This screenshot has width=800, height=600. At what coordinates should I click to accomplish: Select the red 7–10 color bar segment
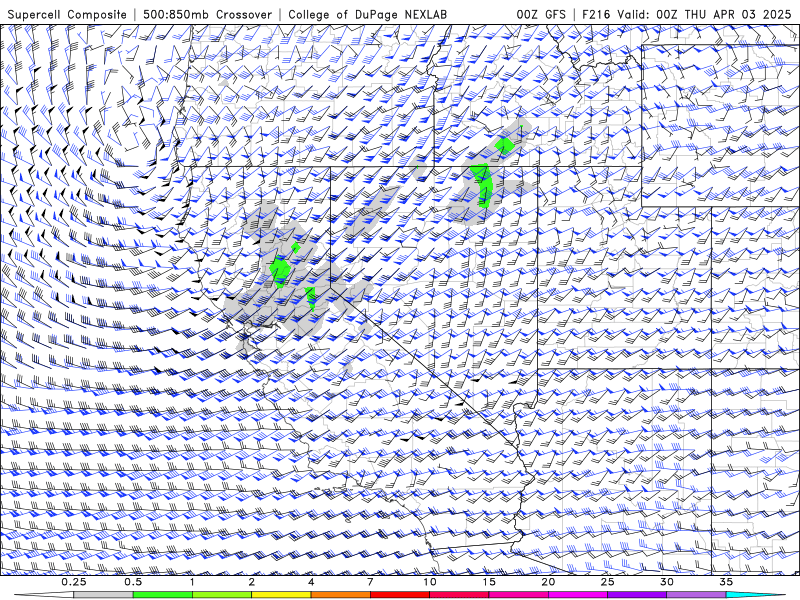click(x=399, y=595)
